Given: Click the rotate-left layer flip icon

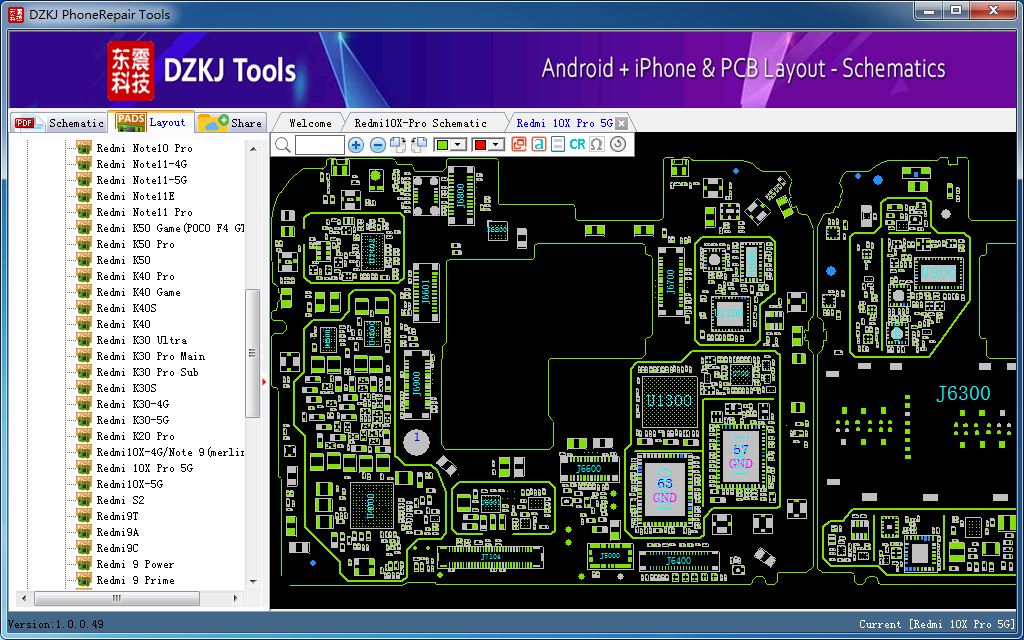Looking at the screenshot, I should [x=419, y=144].
